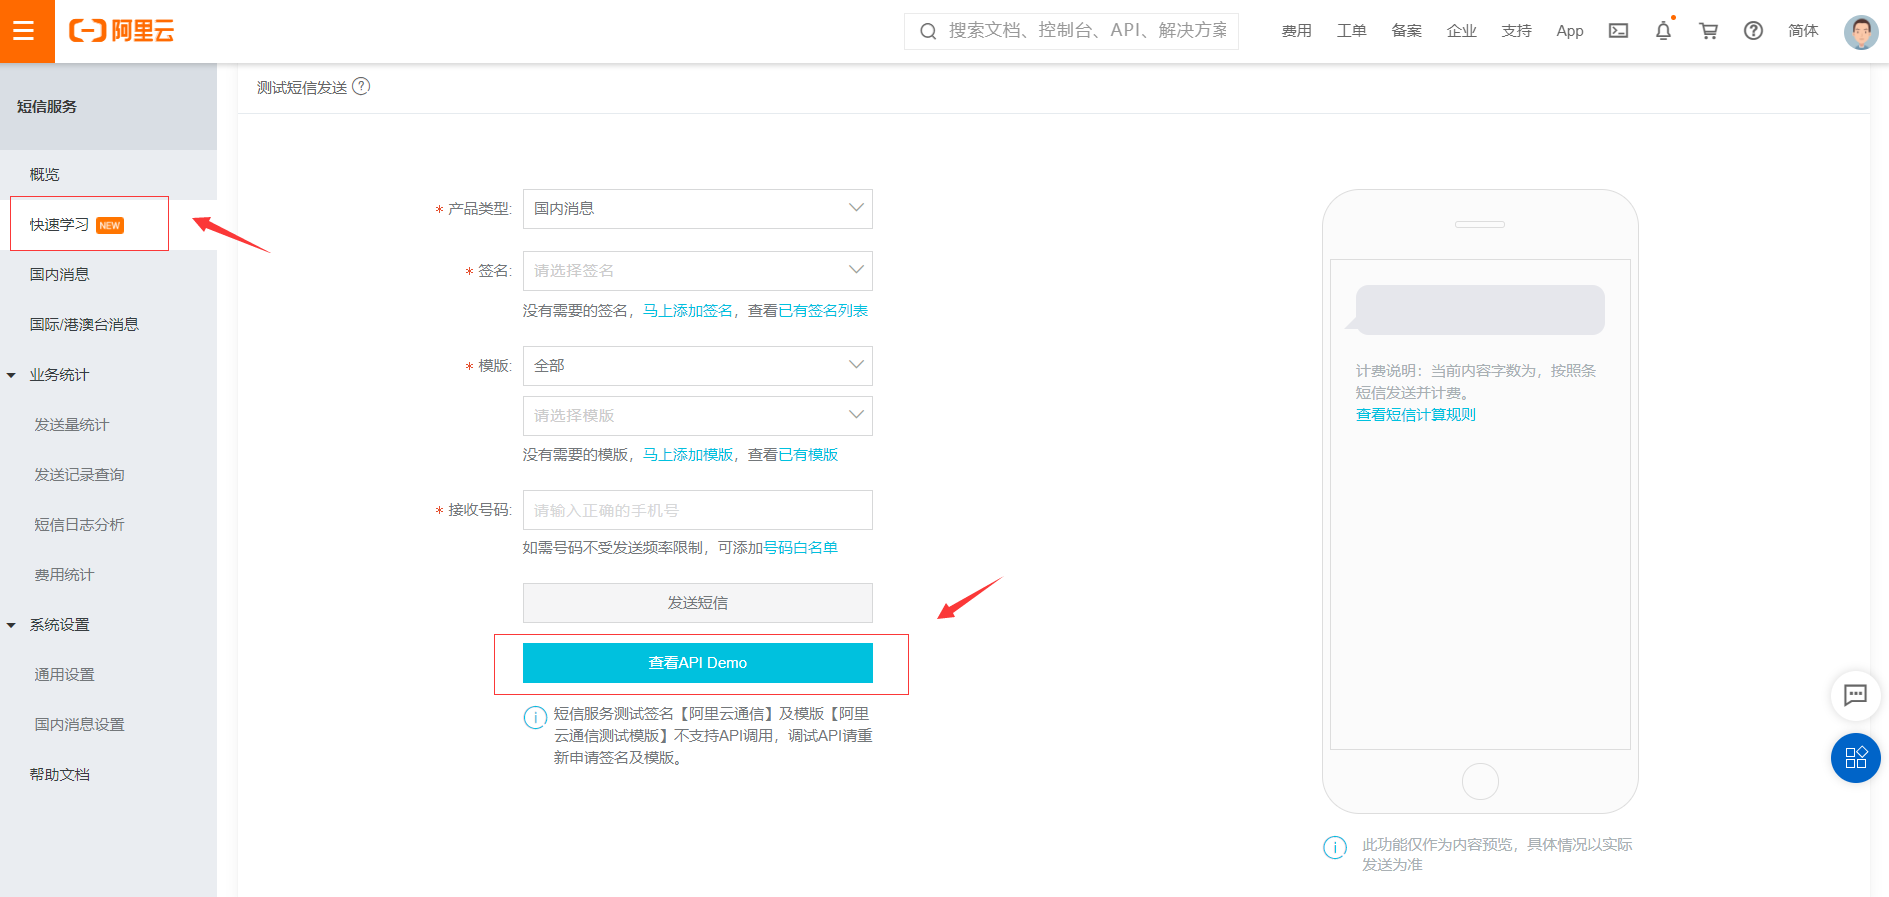Switch language via 简体
The height and width of the screenshot is (897, 1889).
(x=1803, y=31)
